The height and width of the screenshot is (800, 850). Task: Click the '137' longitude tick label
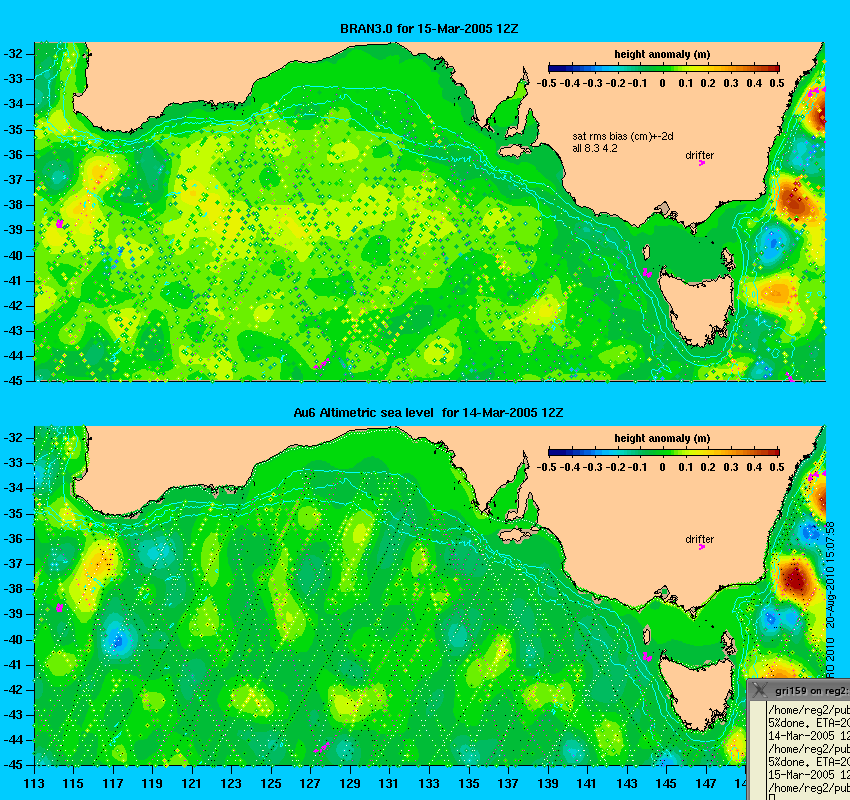[508, 784]
